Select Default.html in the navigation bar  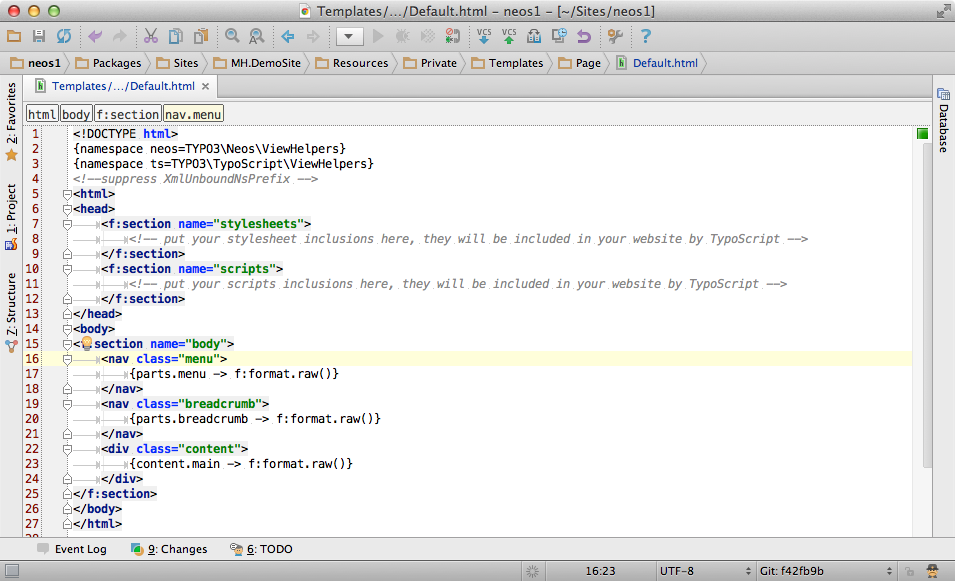tap(657, 63)
